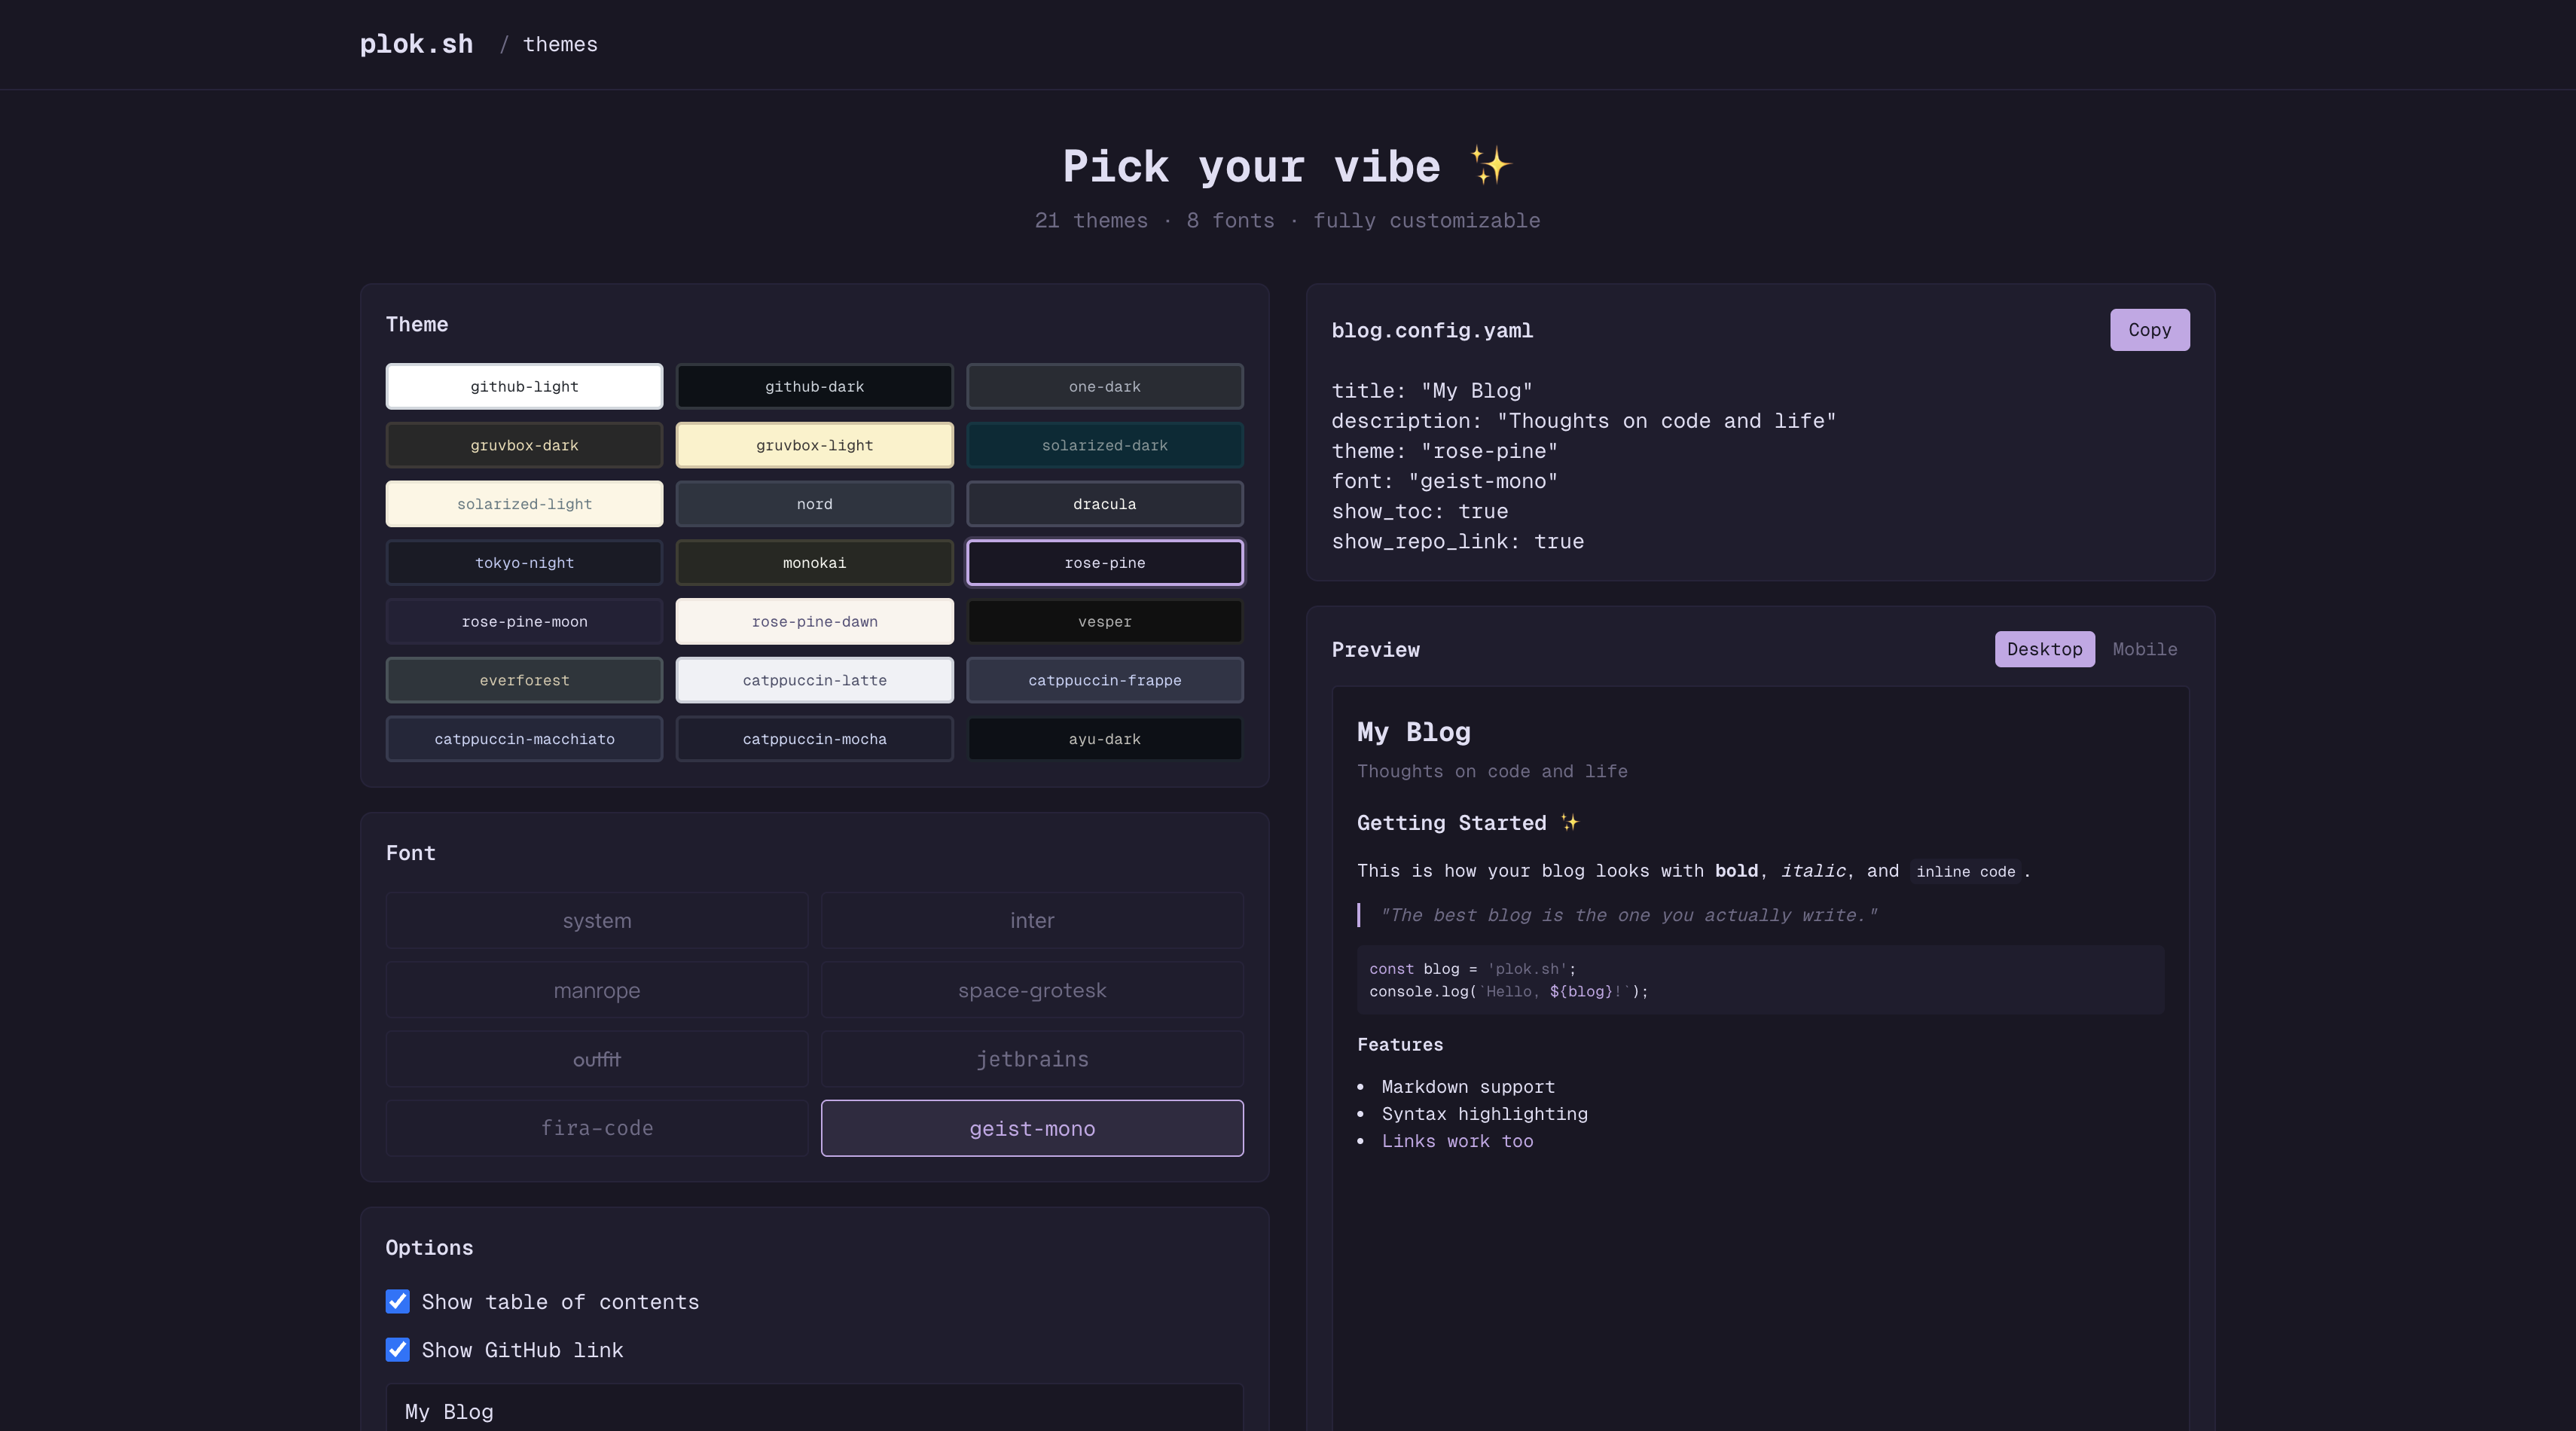This screenshot has width=2576, height=1431.
Task: Select the catppuccin-mocha theme
Action: tap(814, 738)
